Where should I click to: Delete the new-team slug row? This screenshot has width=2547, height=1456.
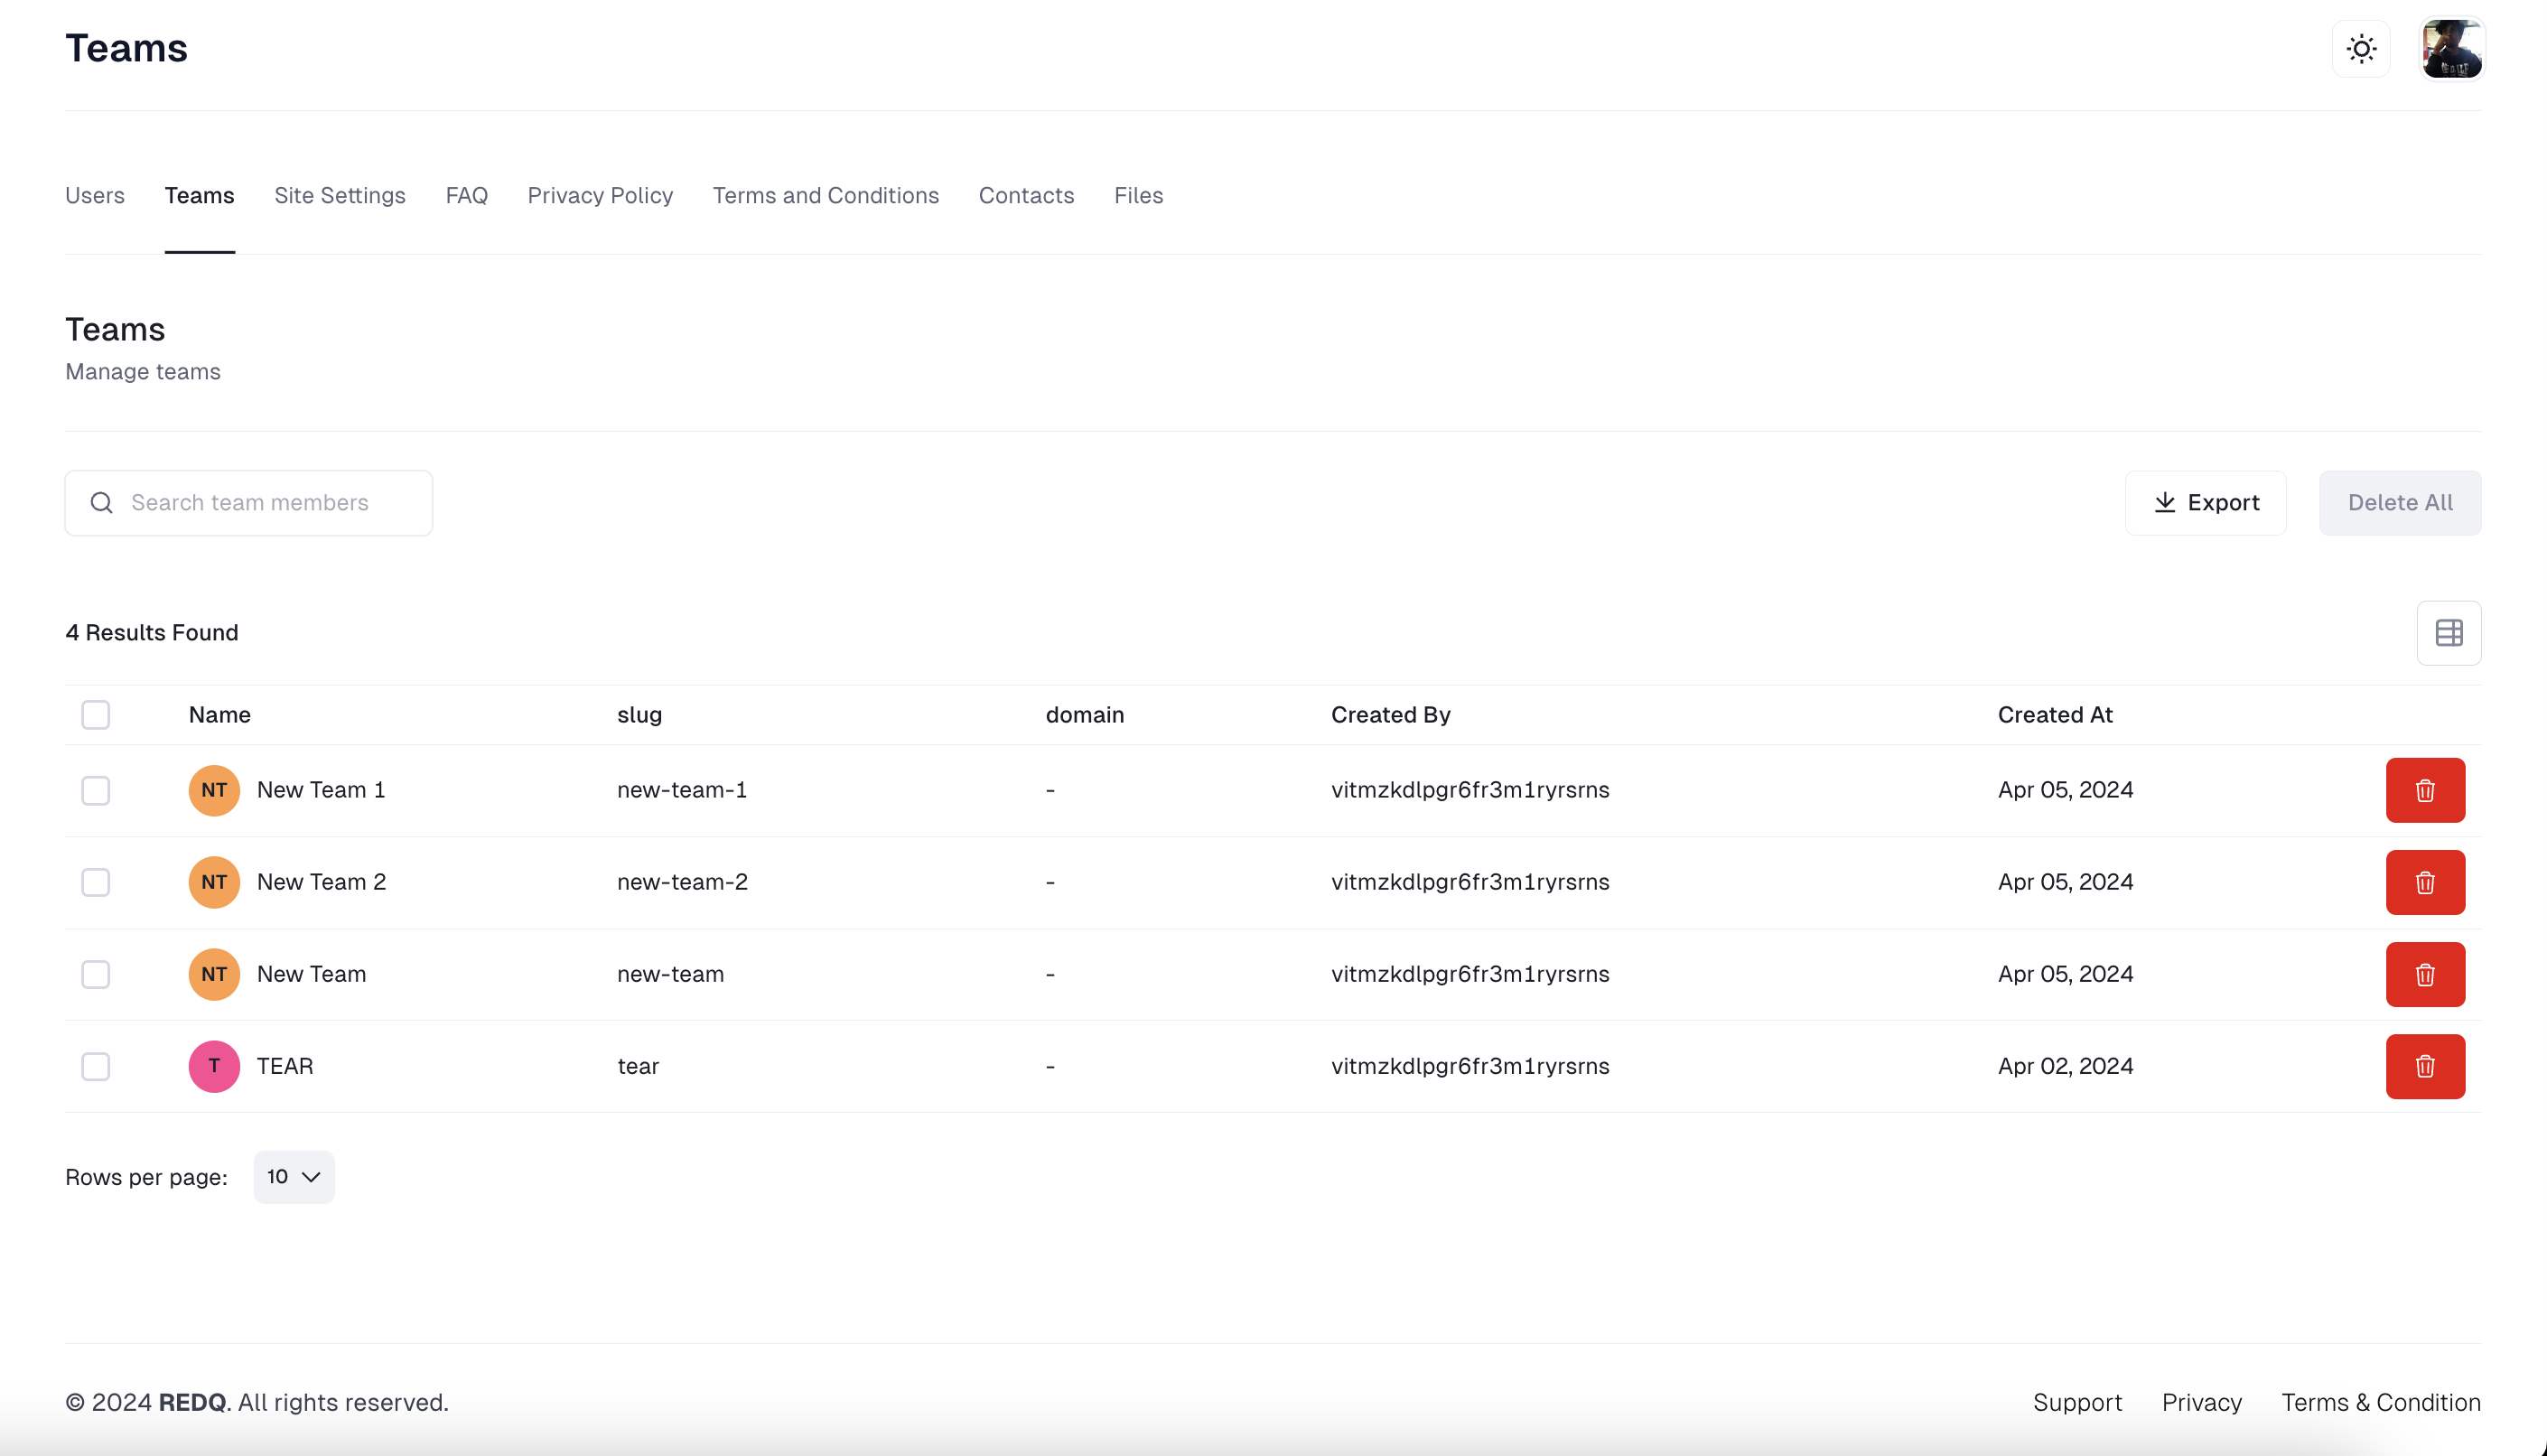click(2425, 974)
